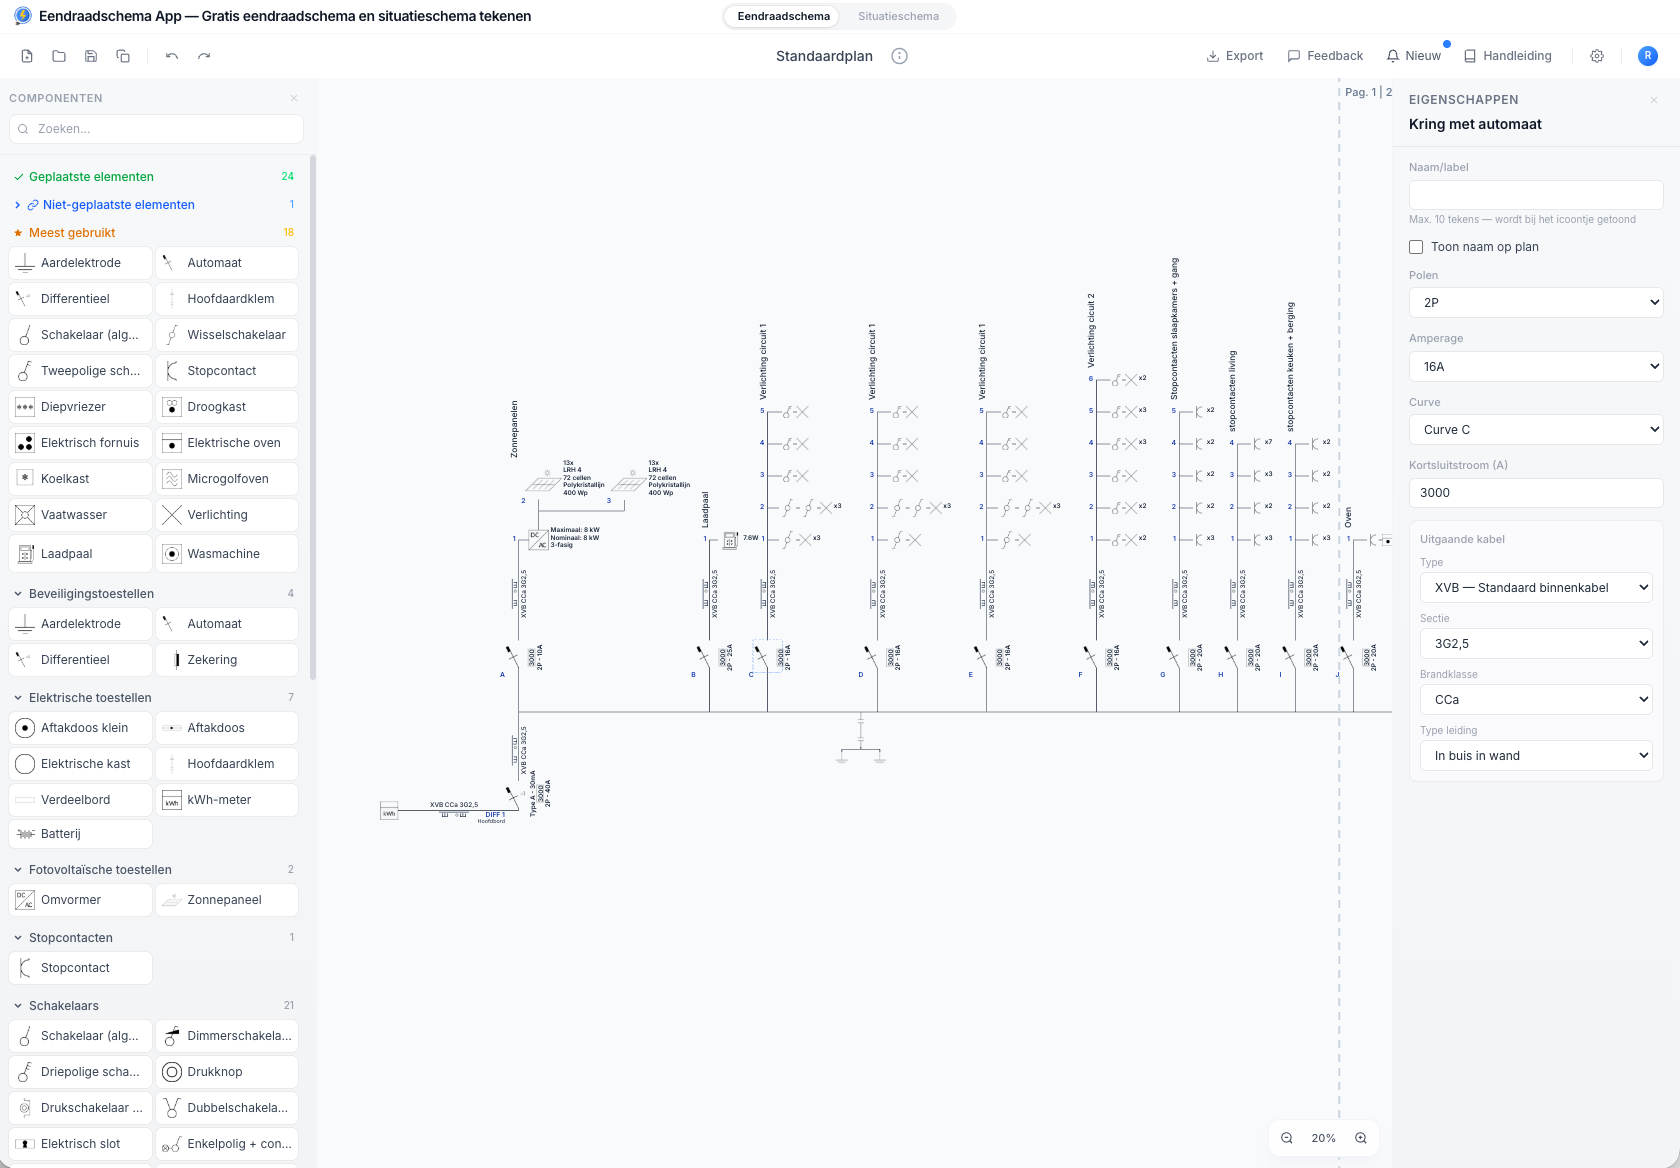The height and width of the screenshot is (1168, 1680).
Task: Save the plan with the save icon
Action: [x=91, y=56]
